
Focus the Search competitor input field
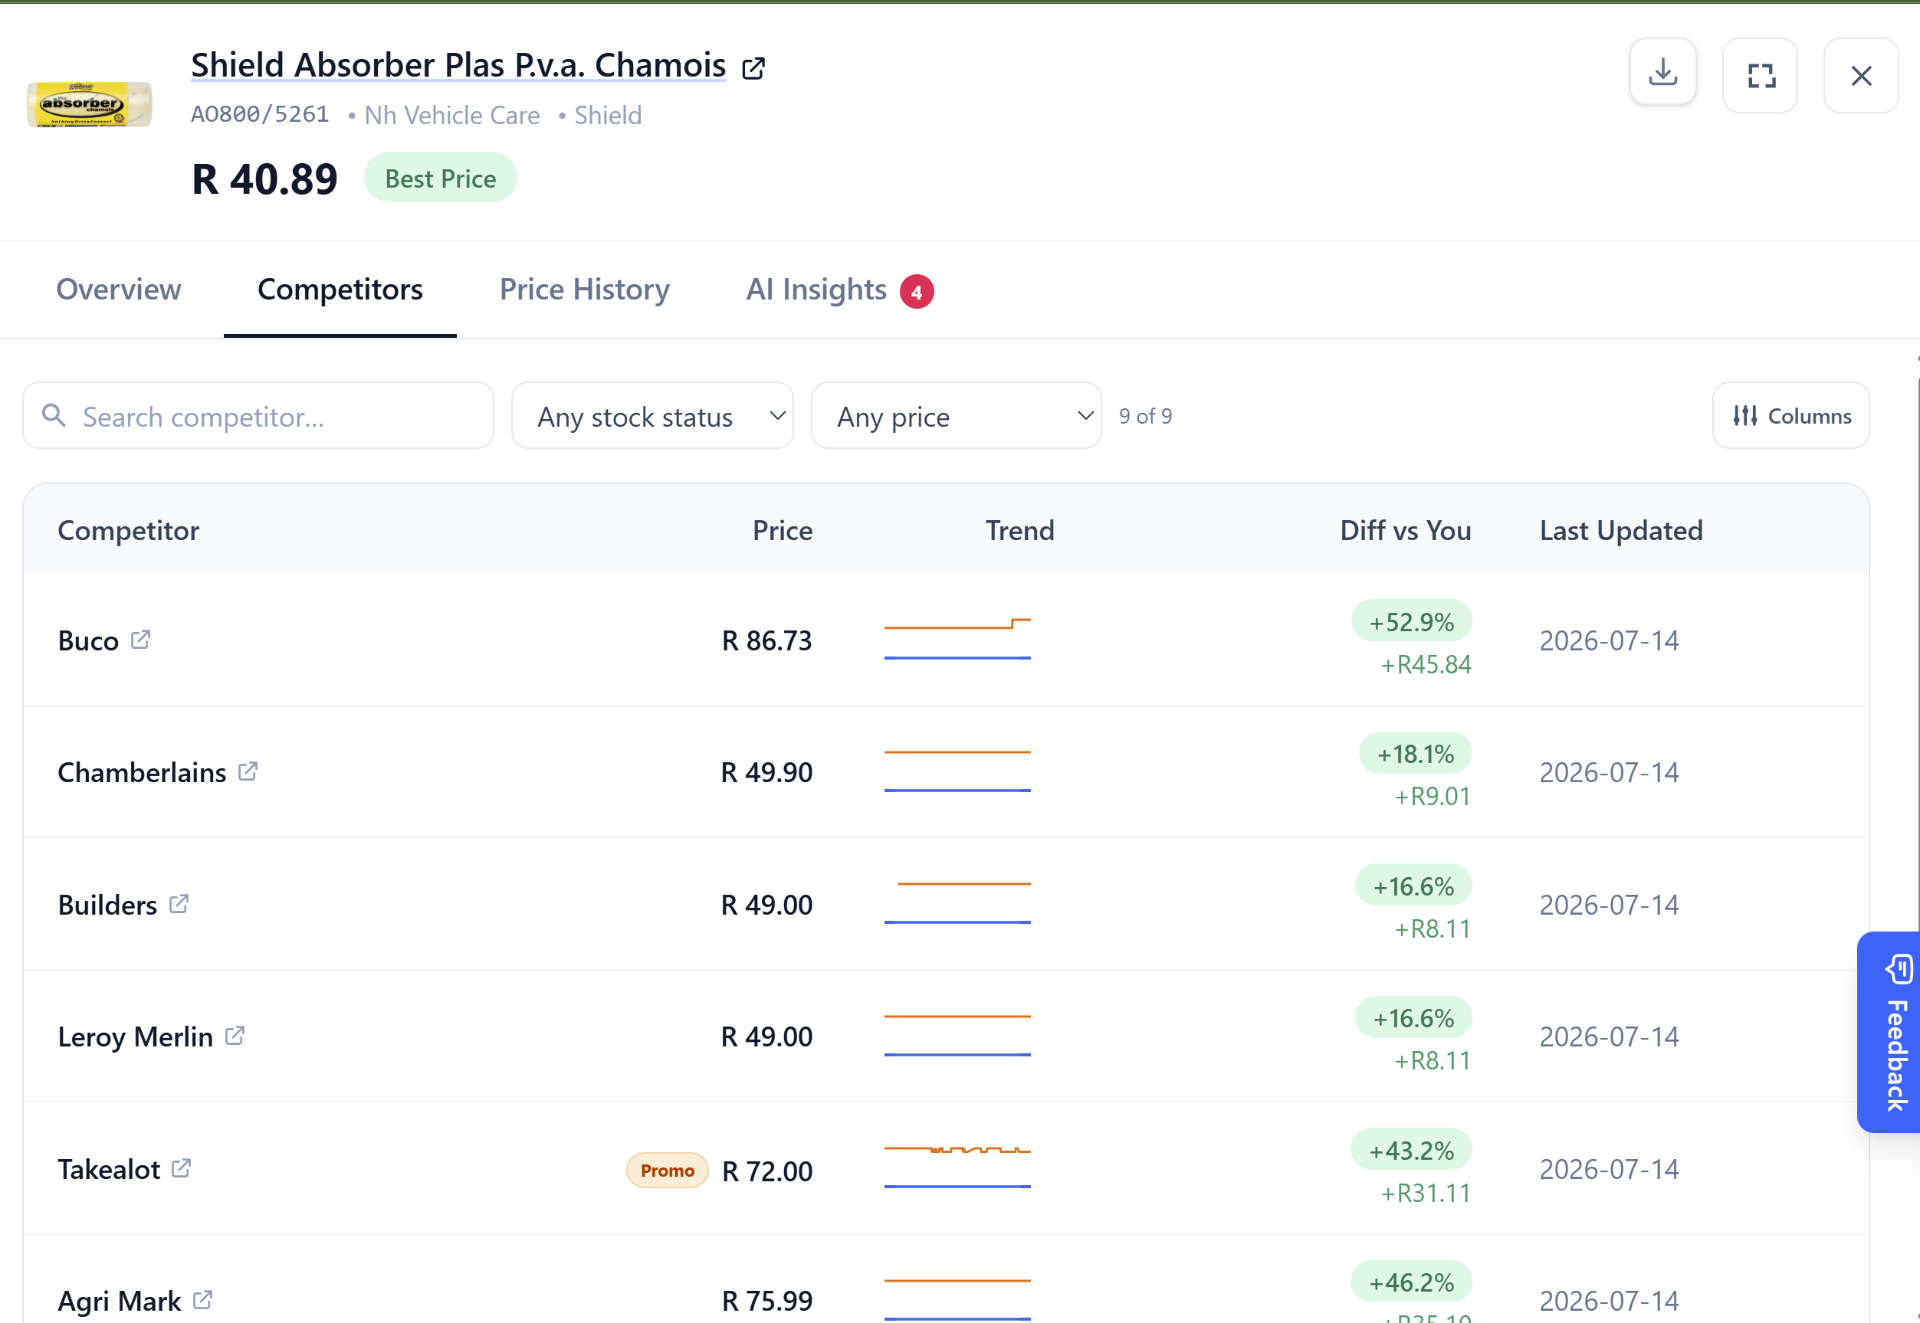258,415
